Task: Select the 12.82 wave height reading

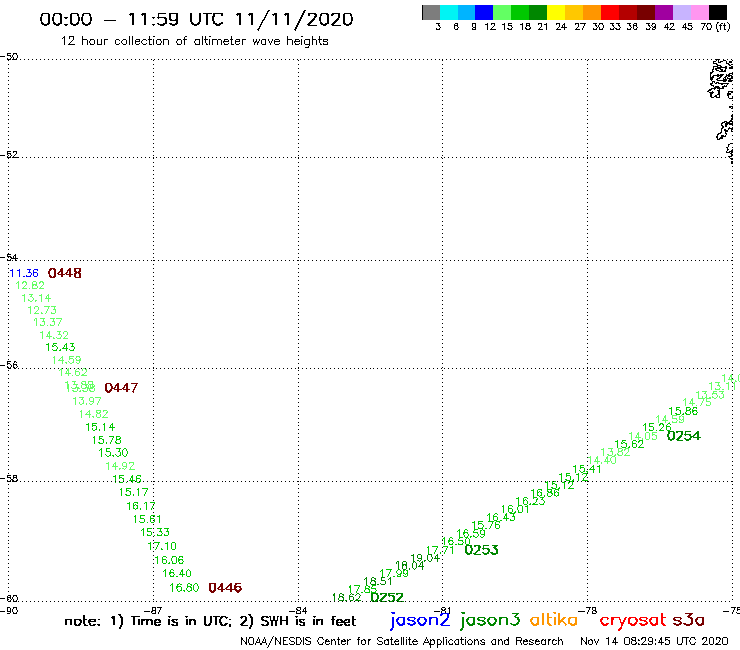Action: point(30,286)
